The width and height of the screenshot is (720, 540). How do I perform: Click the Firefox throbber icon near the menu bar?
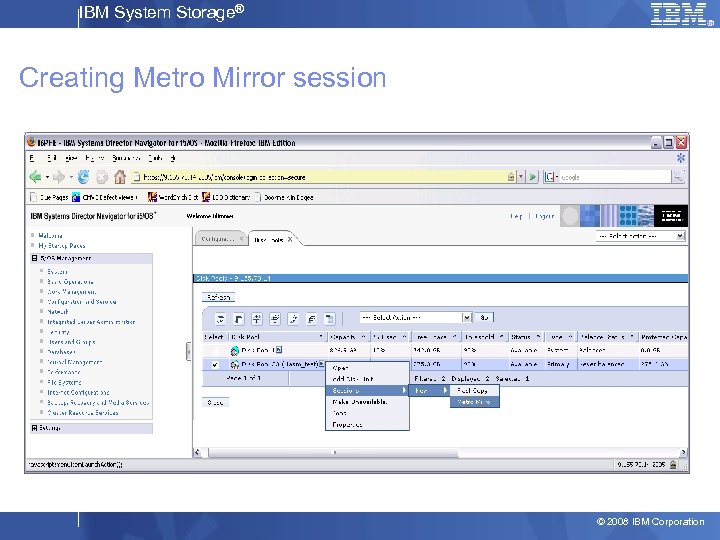coord(681,158)
